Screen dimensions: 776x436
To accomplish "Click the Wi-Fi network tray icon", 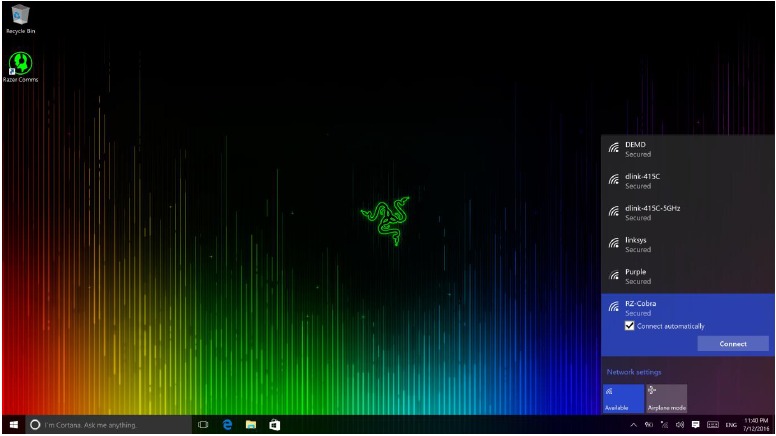I will [664, 425].
